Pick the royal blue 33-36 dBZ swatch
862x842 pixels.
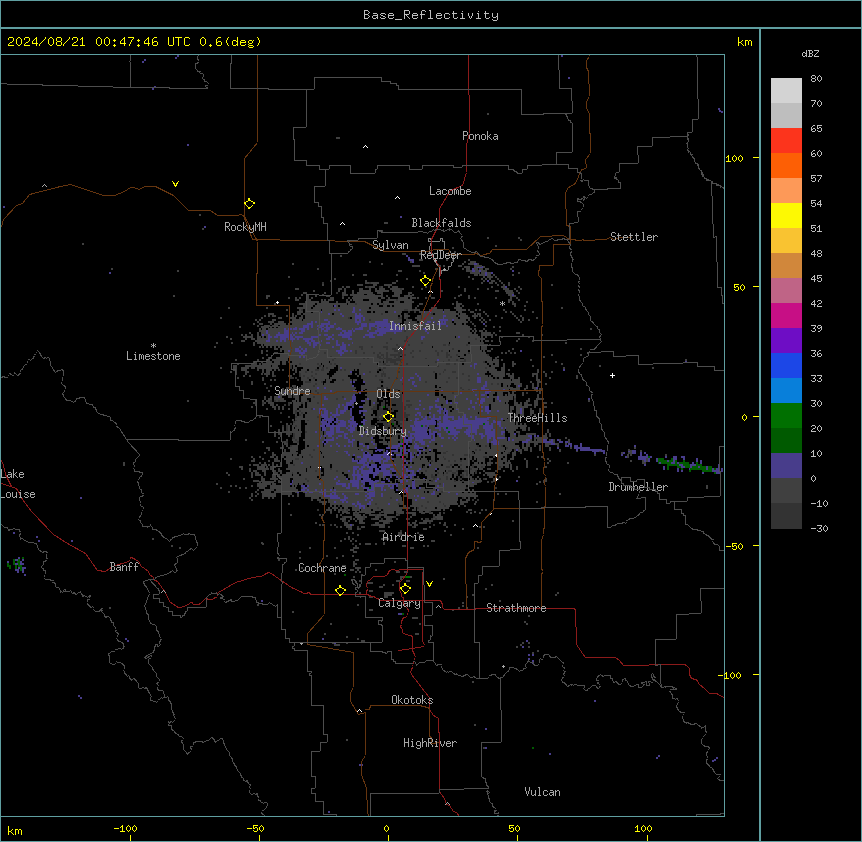(x=786, y=365)
